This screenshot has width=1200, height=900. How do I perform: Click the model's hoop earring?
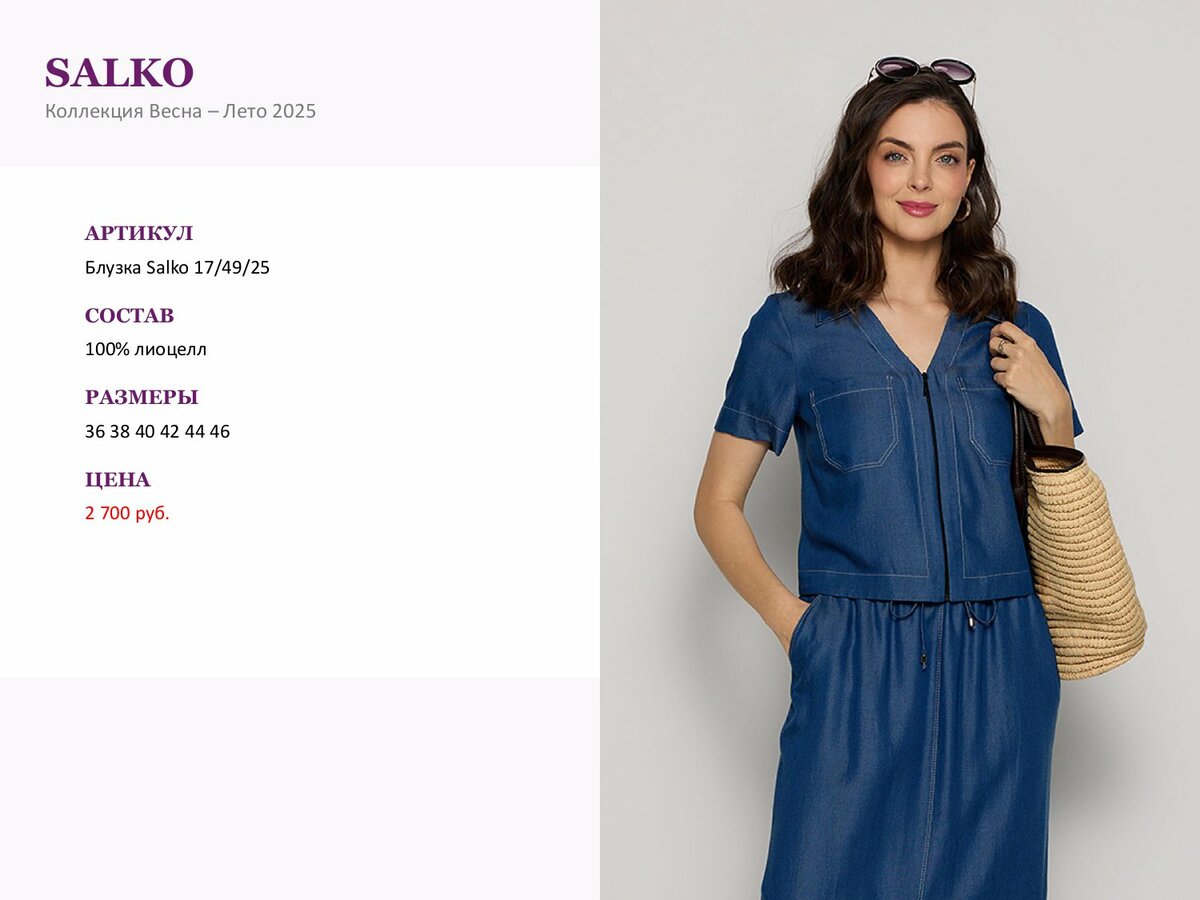(963, 210)
